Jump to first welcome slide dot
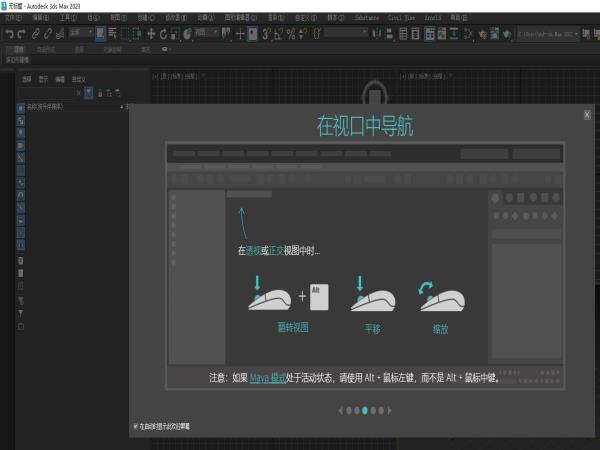Image resolution: width=600 pixels, height=450 pixels. (x=349, y=411)
